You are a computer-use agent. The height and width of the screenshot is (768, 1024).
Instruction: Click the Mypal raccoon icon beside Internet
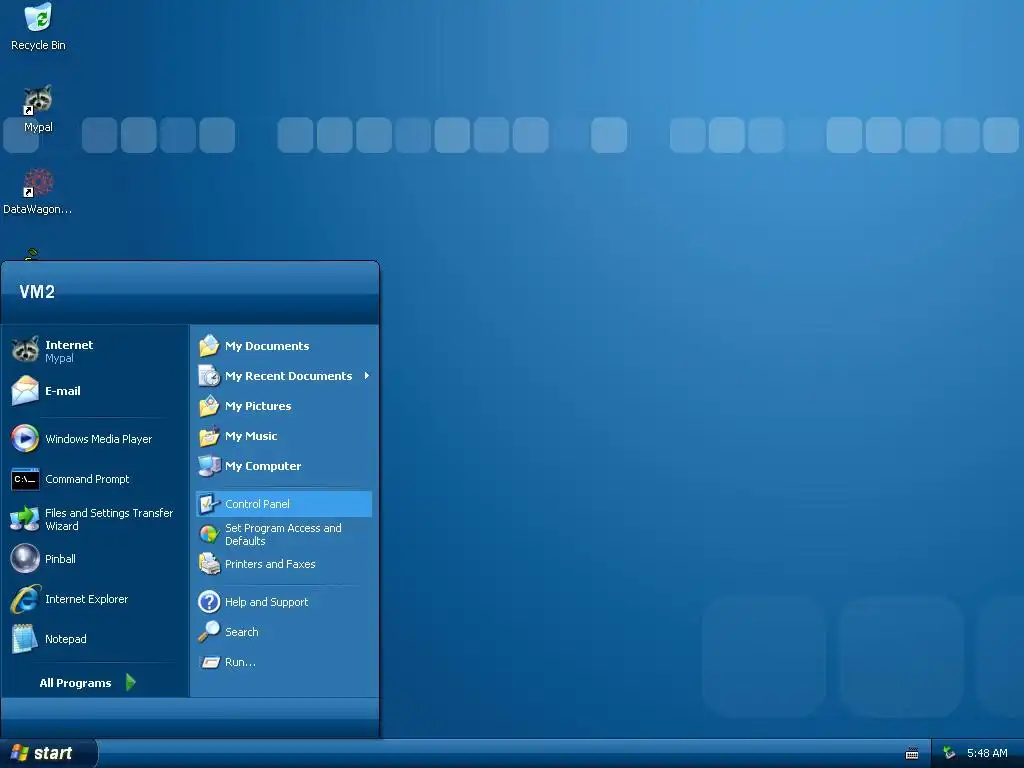(x=25, y=350)
